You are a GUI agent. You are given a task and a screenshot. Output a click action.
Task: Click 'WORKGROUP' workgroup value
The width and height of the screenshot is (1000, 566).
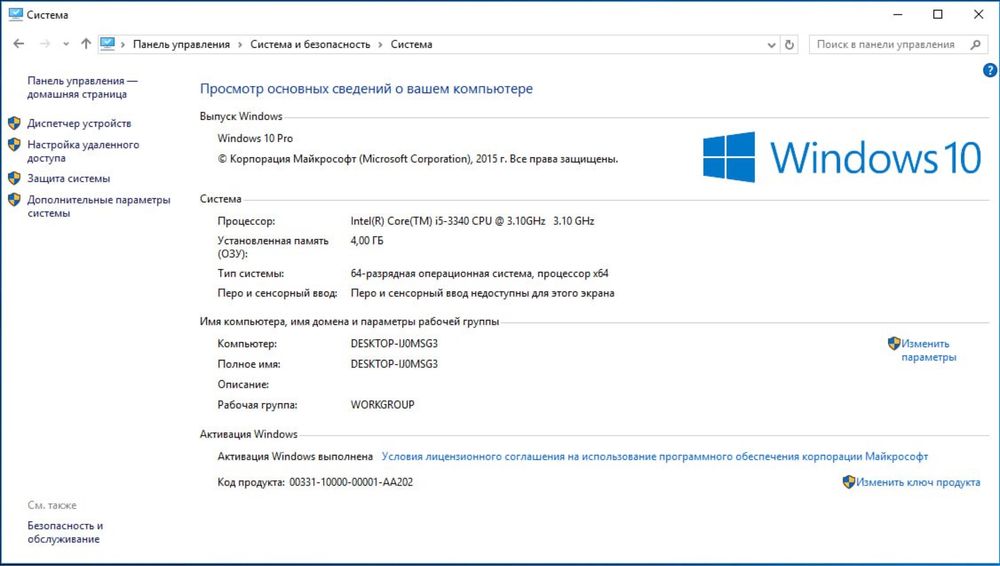[x=383, y=405]
